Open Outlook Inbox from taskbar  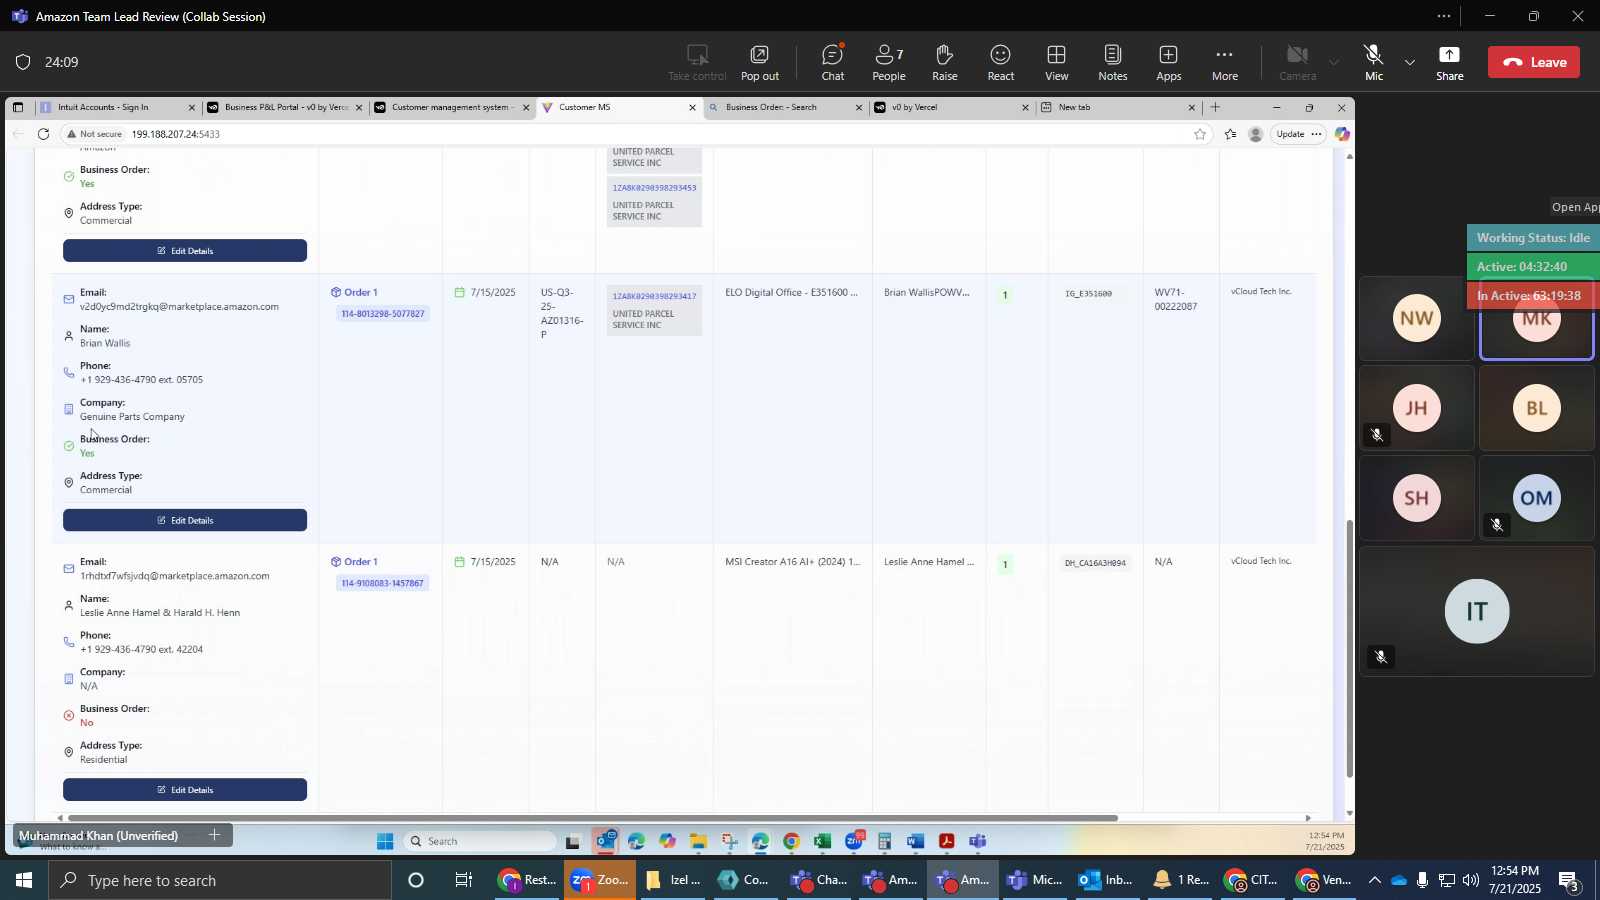1107,880
